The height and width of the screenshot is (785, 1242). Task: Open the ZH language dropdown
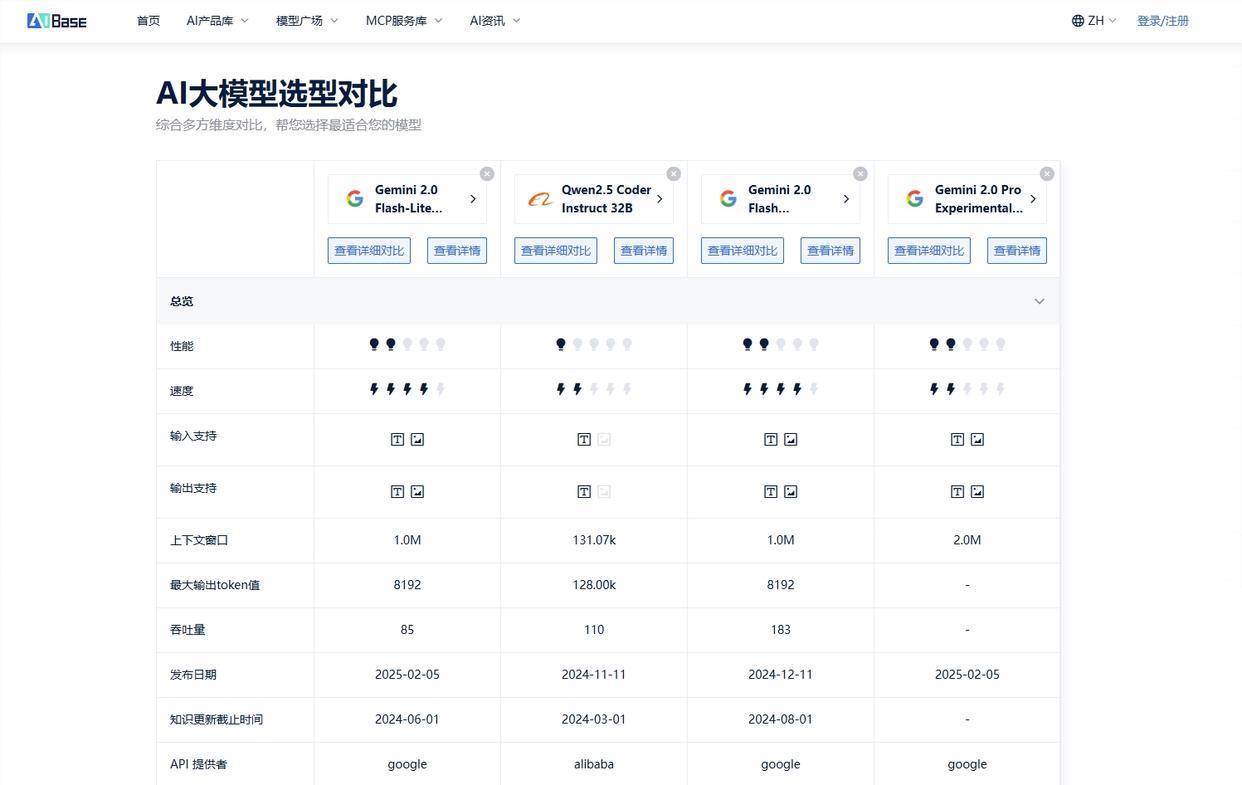(1094, 21)
